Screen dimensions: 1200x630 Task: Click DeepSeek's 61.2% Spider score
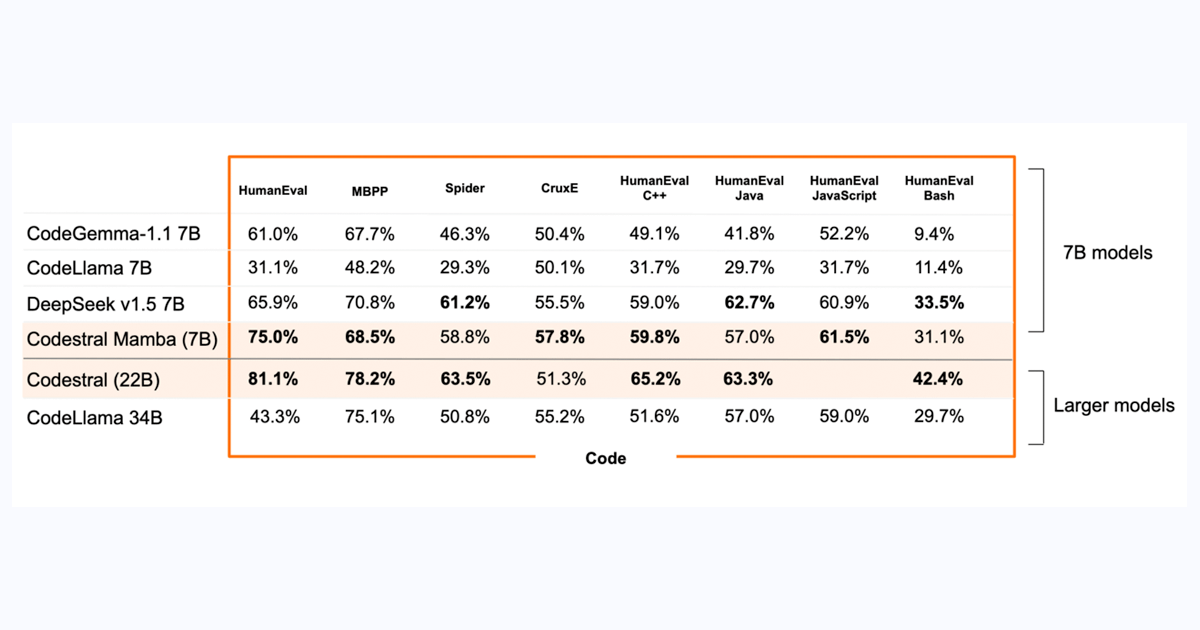(x=464, y=302)
